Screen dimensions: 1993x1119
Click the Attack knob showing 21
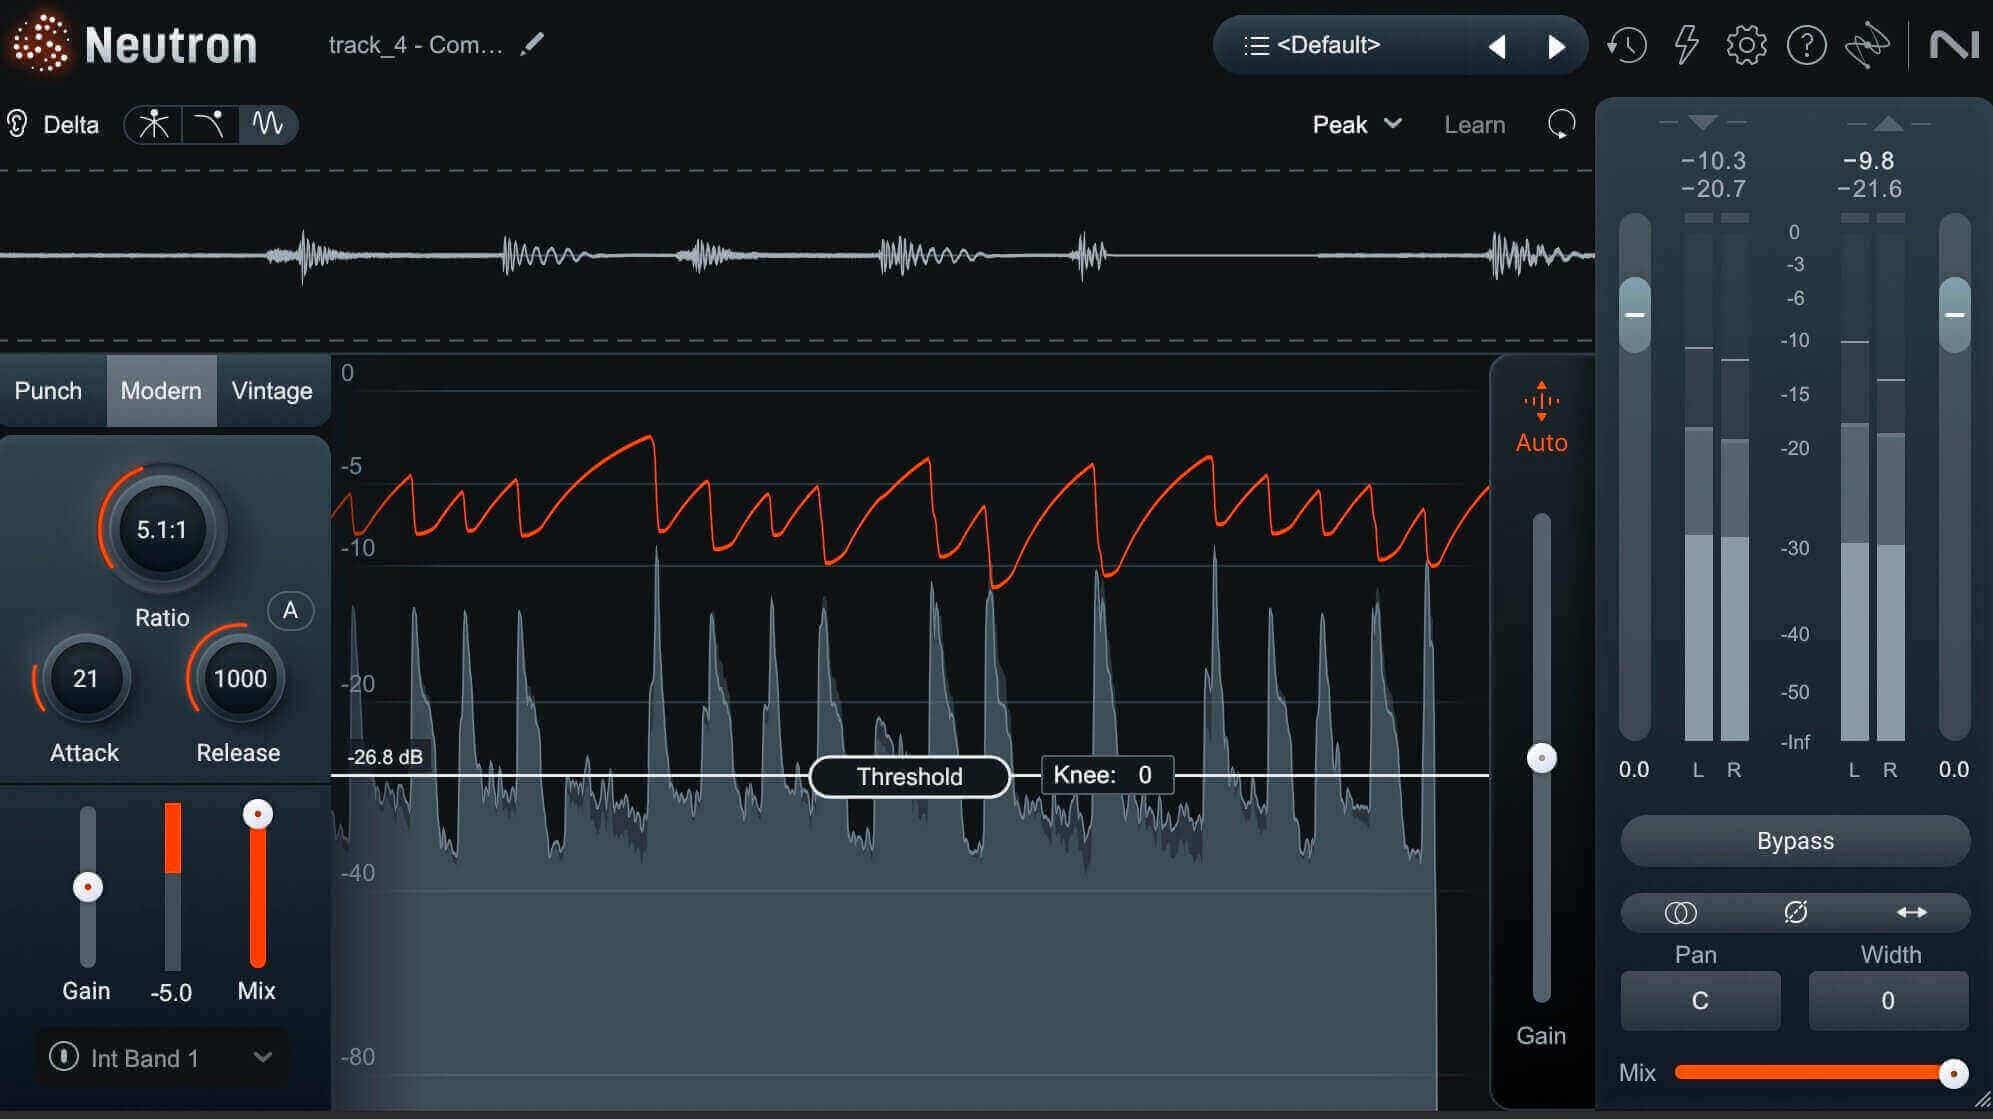coord(85,679)
